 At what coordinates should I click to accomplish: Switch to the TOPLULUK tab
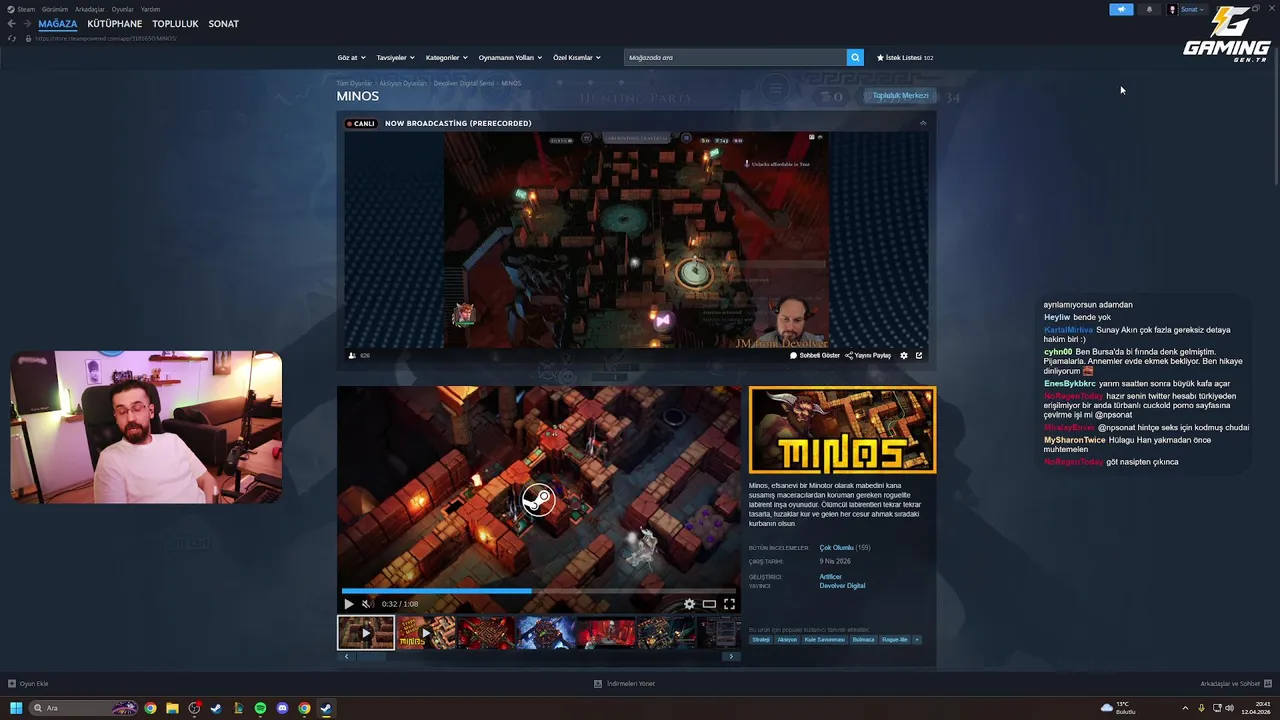point(175,23)
